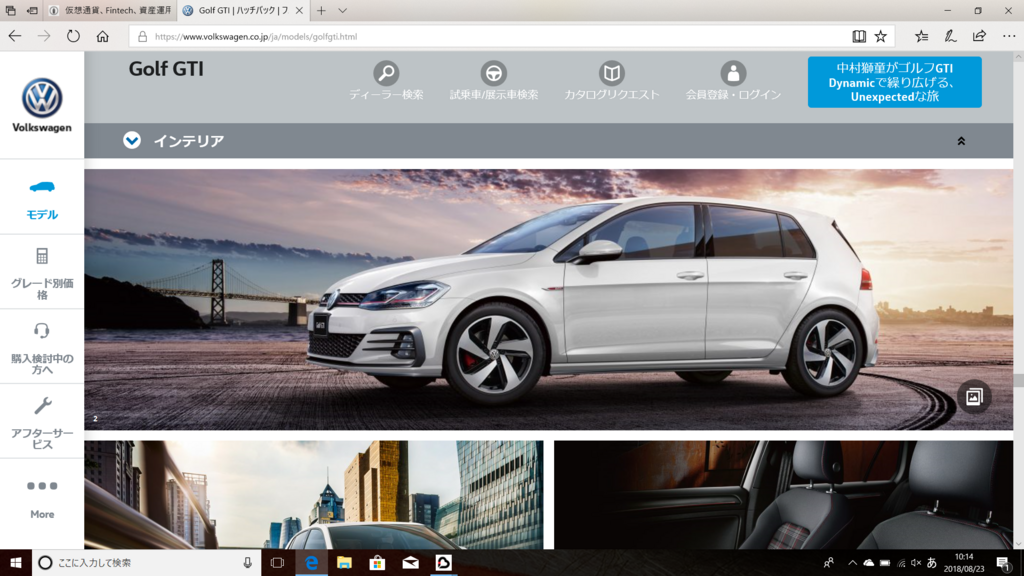Click ディーラー検索 magnifier icon

coord(386,73)
